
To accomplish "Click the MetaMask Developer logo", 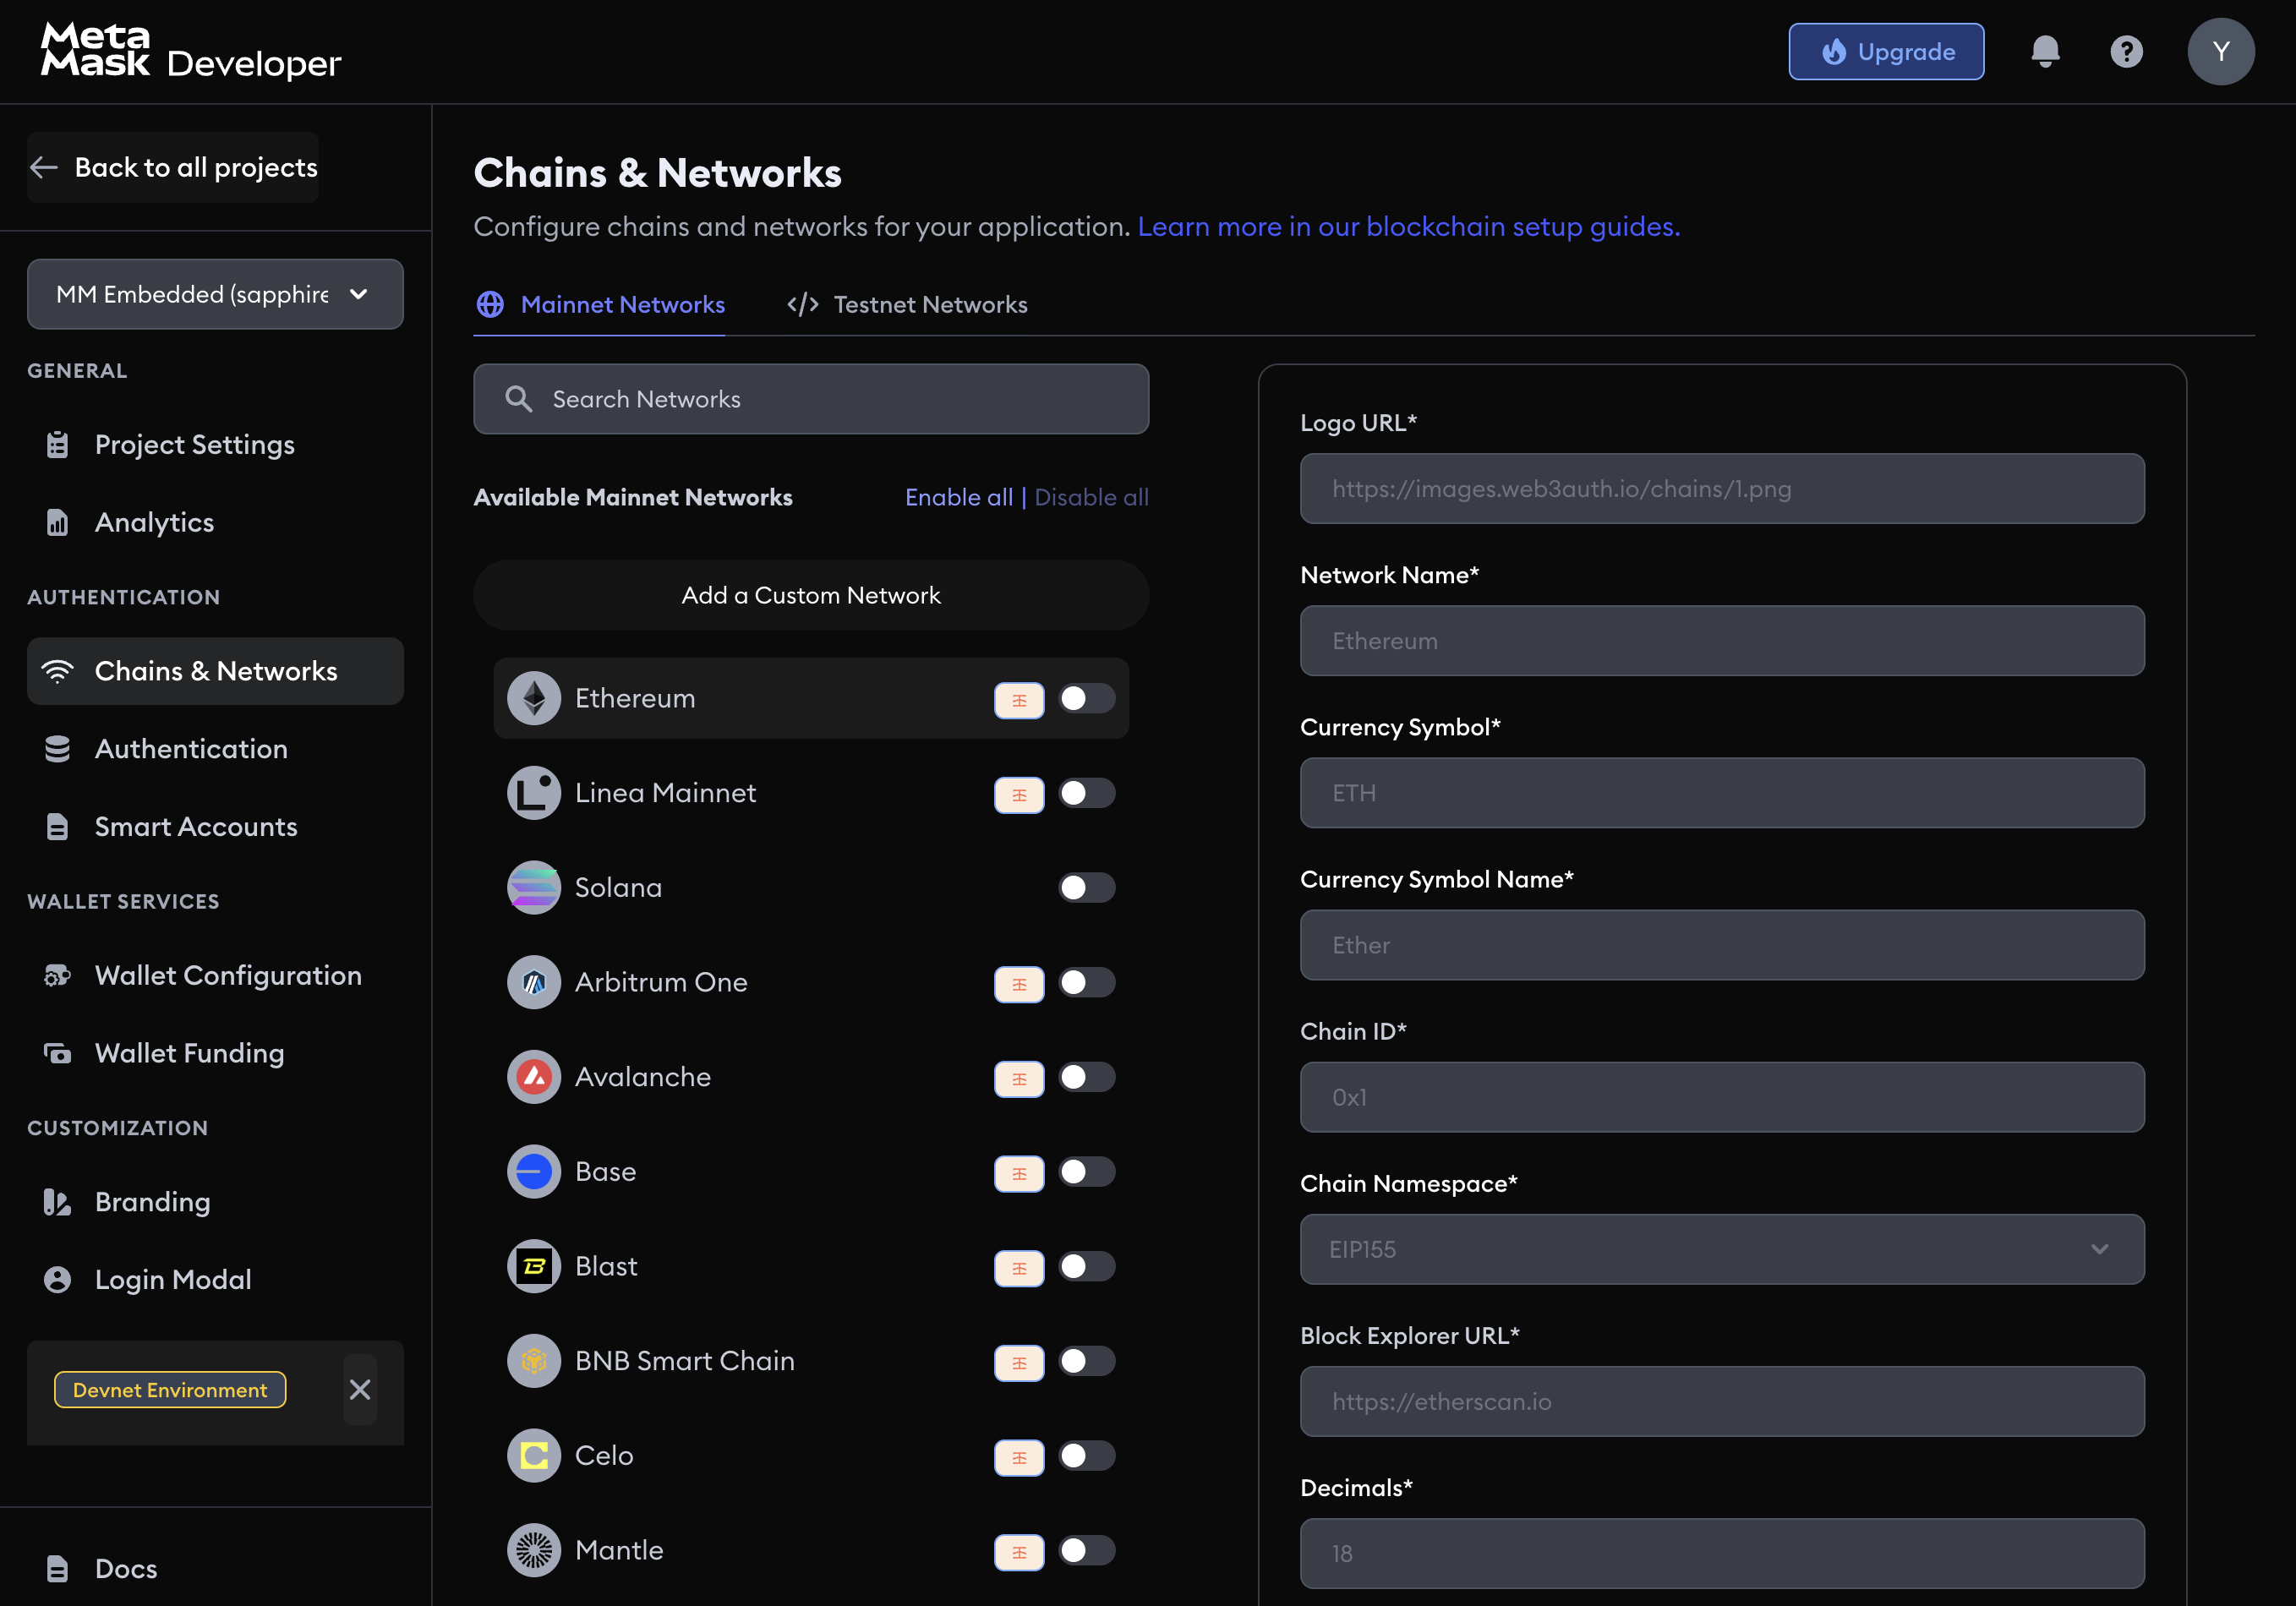I will (x=191, y=51).
